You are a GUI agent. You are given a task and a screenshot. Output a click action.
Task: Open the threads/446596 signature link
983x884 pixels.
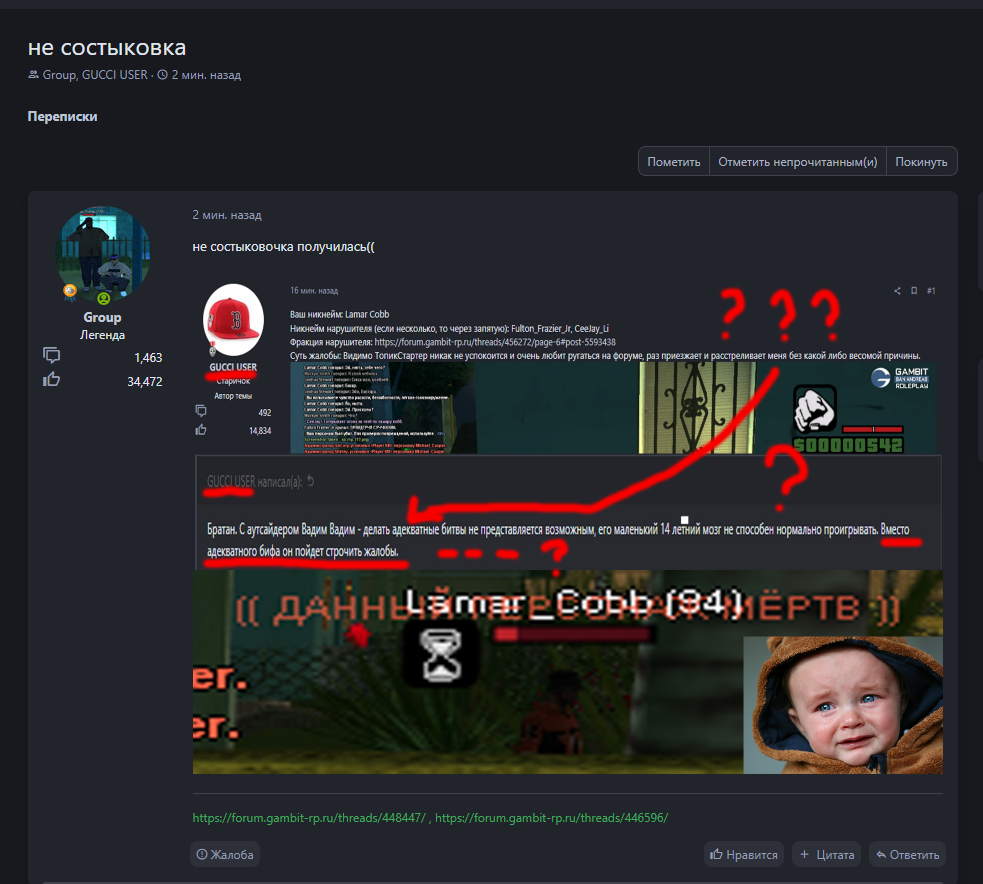pyautogui.click(x=552, y=817)
